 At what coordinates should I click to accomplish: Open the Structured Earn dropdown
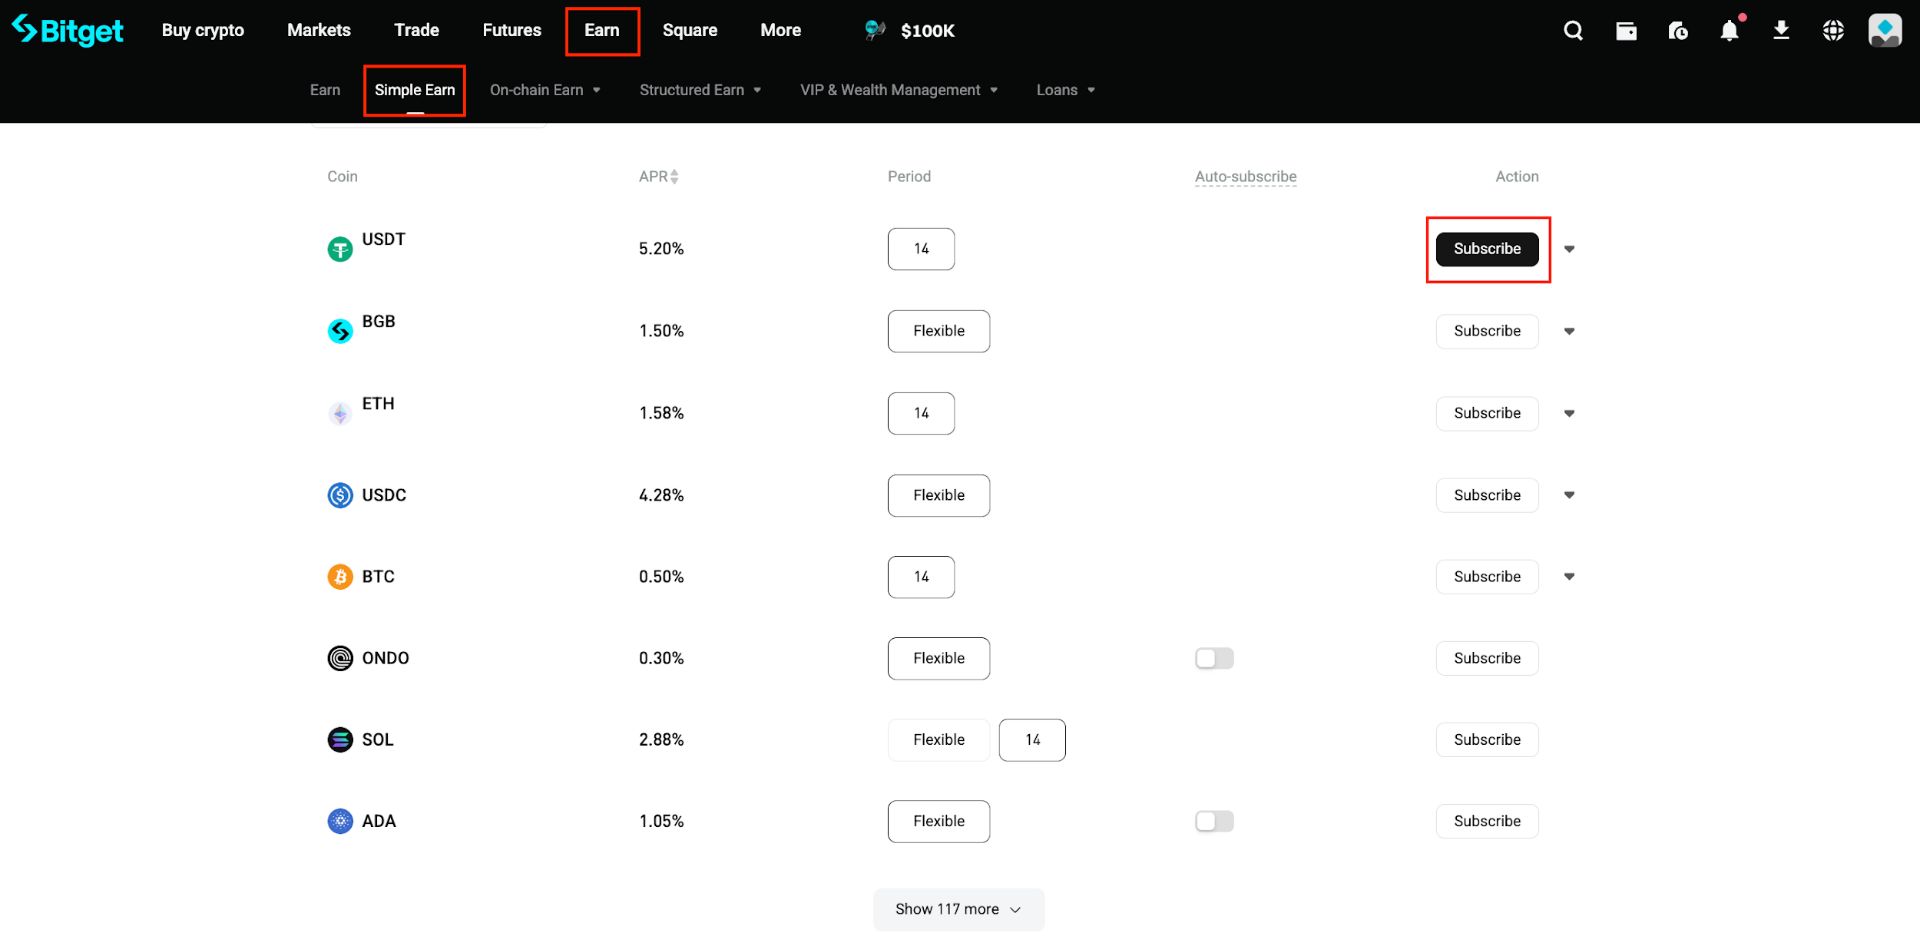point(700,90)
